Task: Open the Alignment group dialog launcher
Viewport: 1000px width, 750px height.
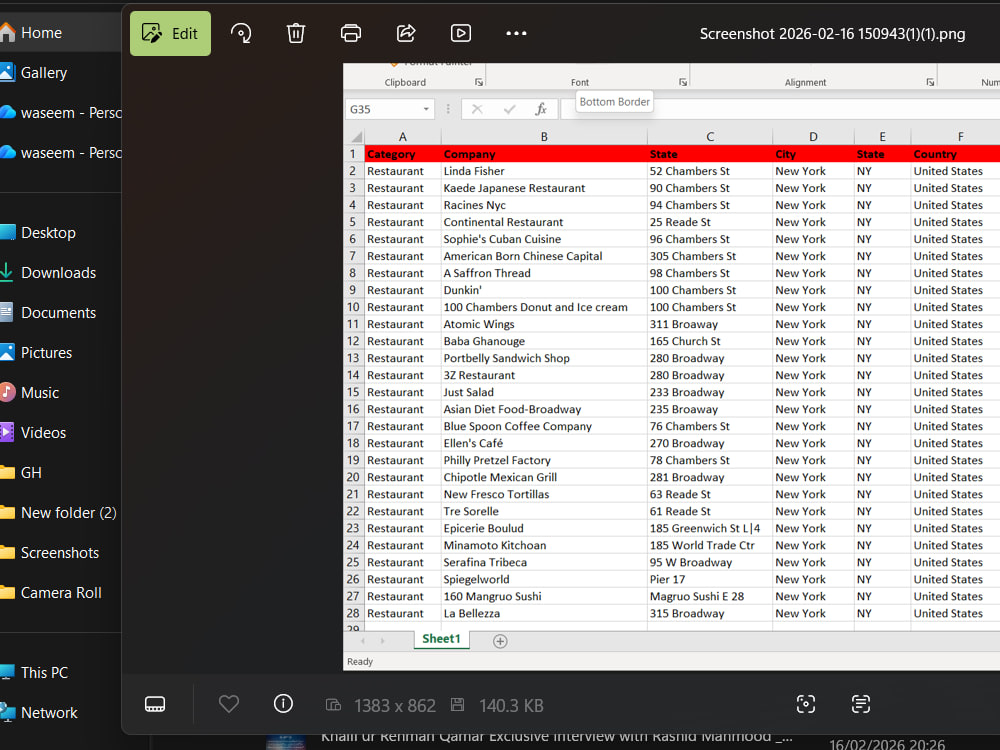Action: tap(930, 82)
